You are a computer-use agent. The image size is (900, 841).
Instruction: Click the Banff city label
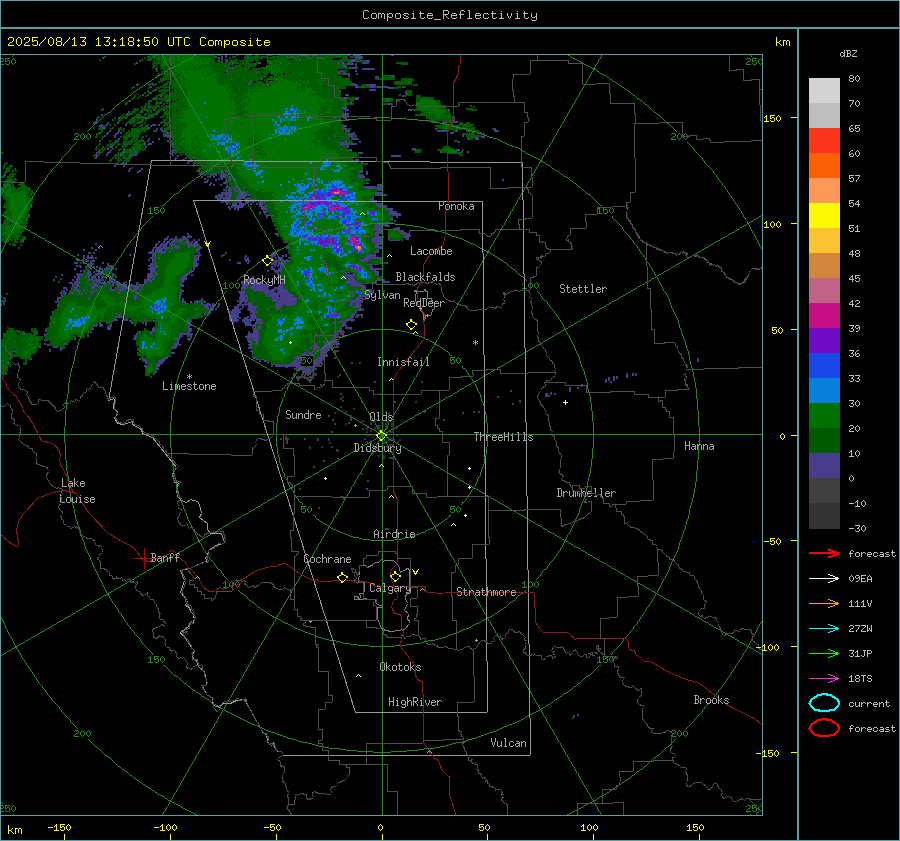pyautogui.click(x=165, y=557)
